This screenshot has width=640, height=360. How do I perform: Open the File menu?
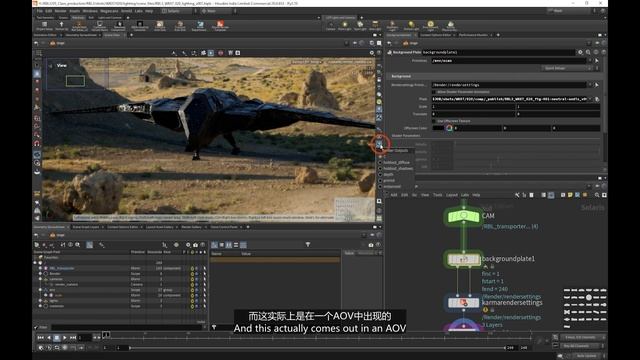[x=40, y=11]
